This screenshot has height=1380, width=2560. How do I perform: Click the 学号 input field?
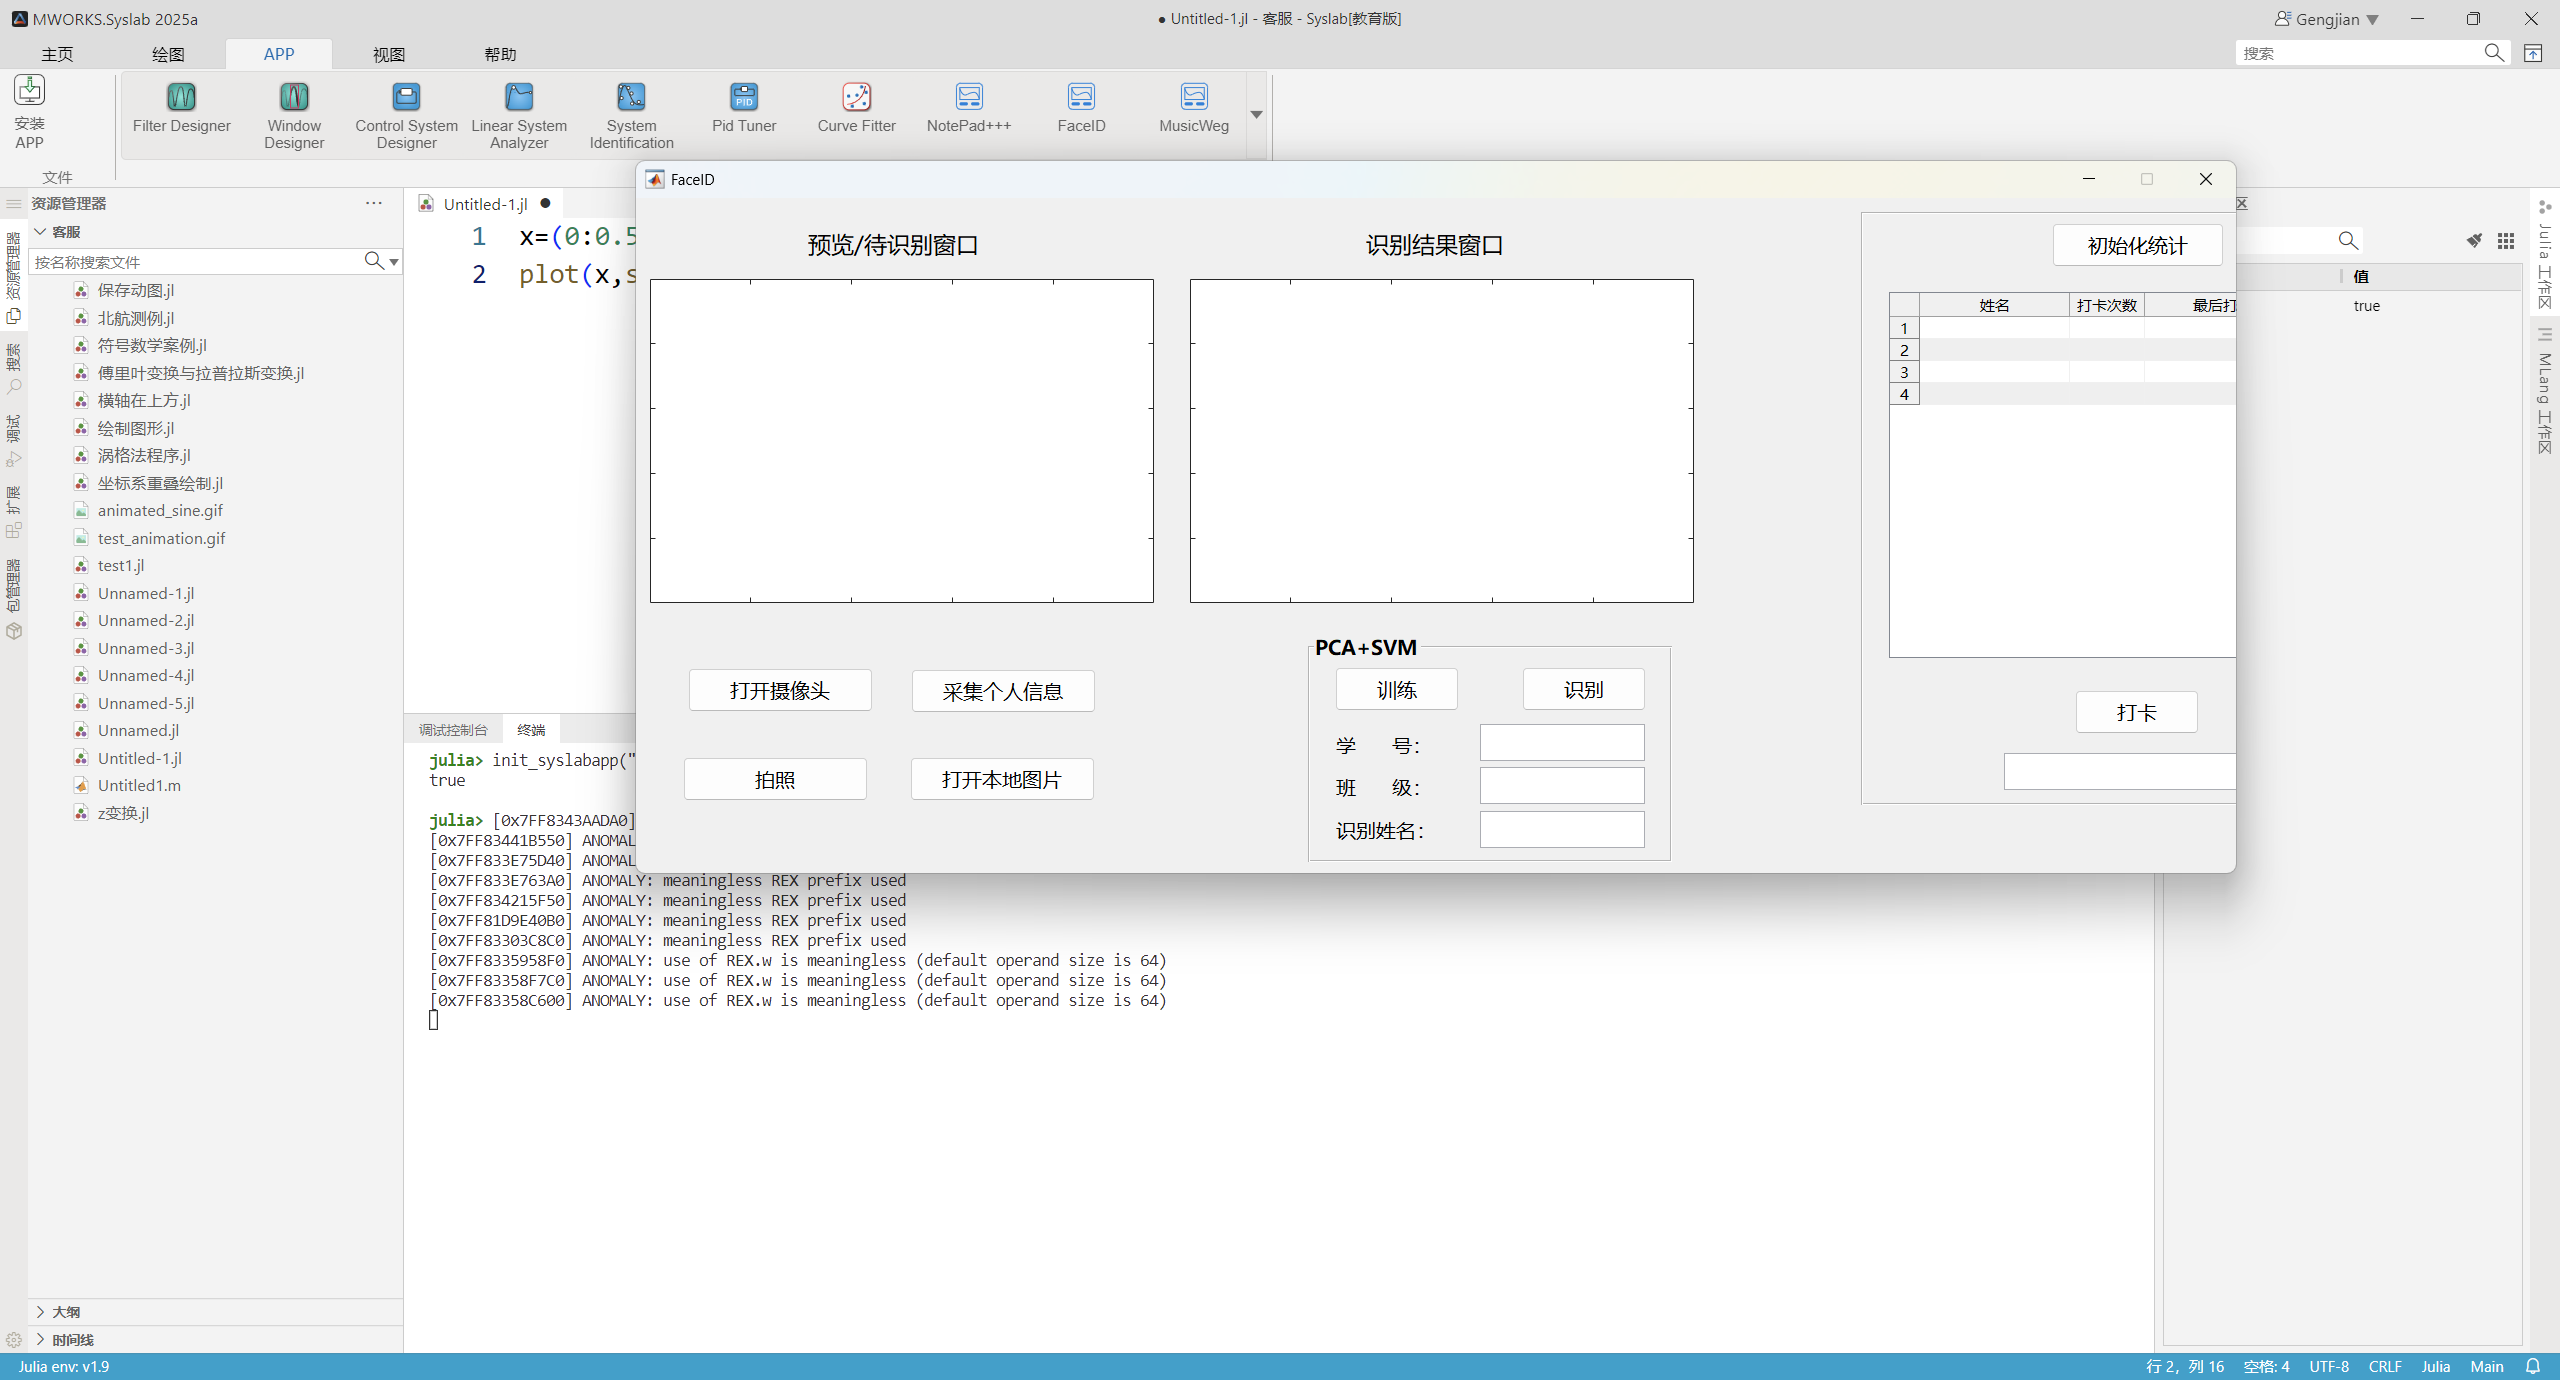click(x=1562, y=743)
